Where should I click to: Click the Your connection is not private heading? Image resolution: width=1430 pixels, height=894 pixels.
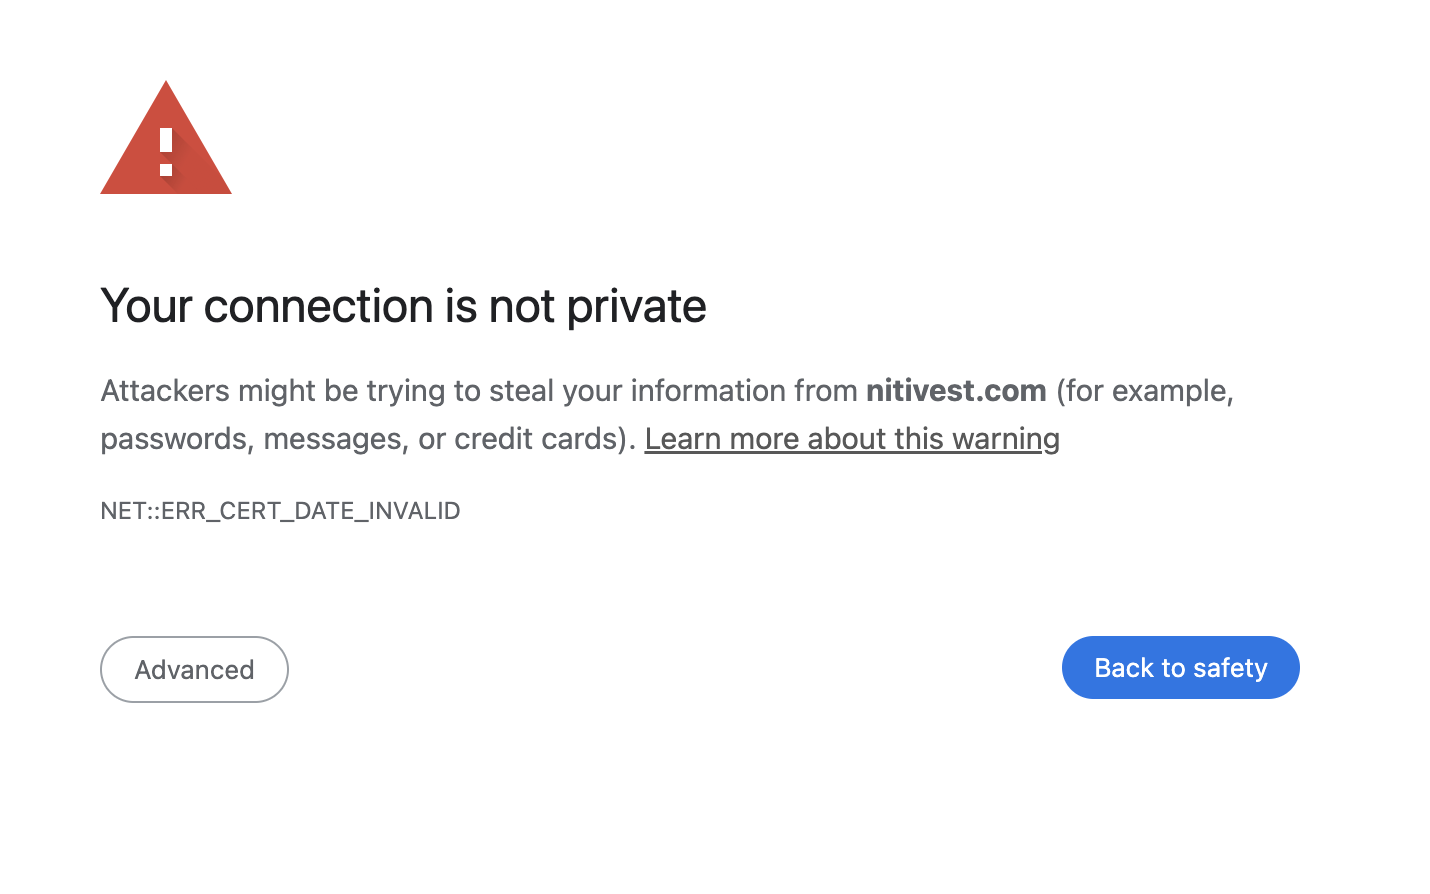click(403, 306)
